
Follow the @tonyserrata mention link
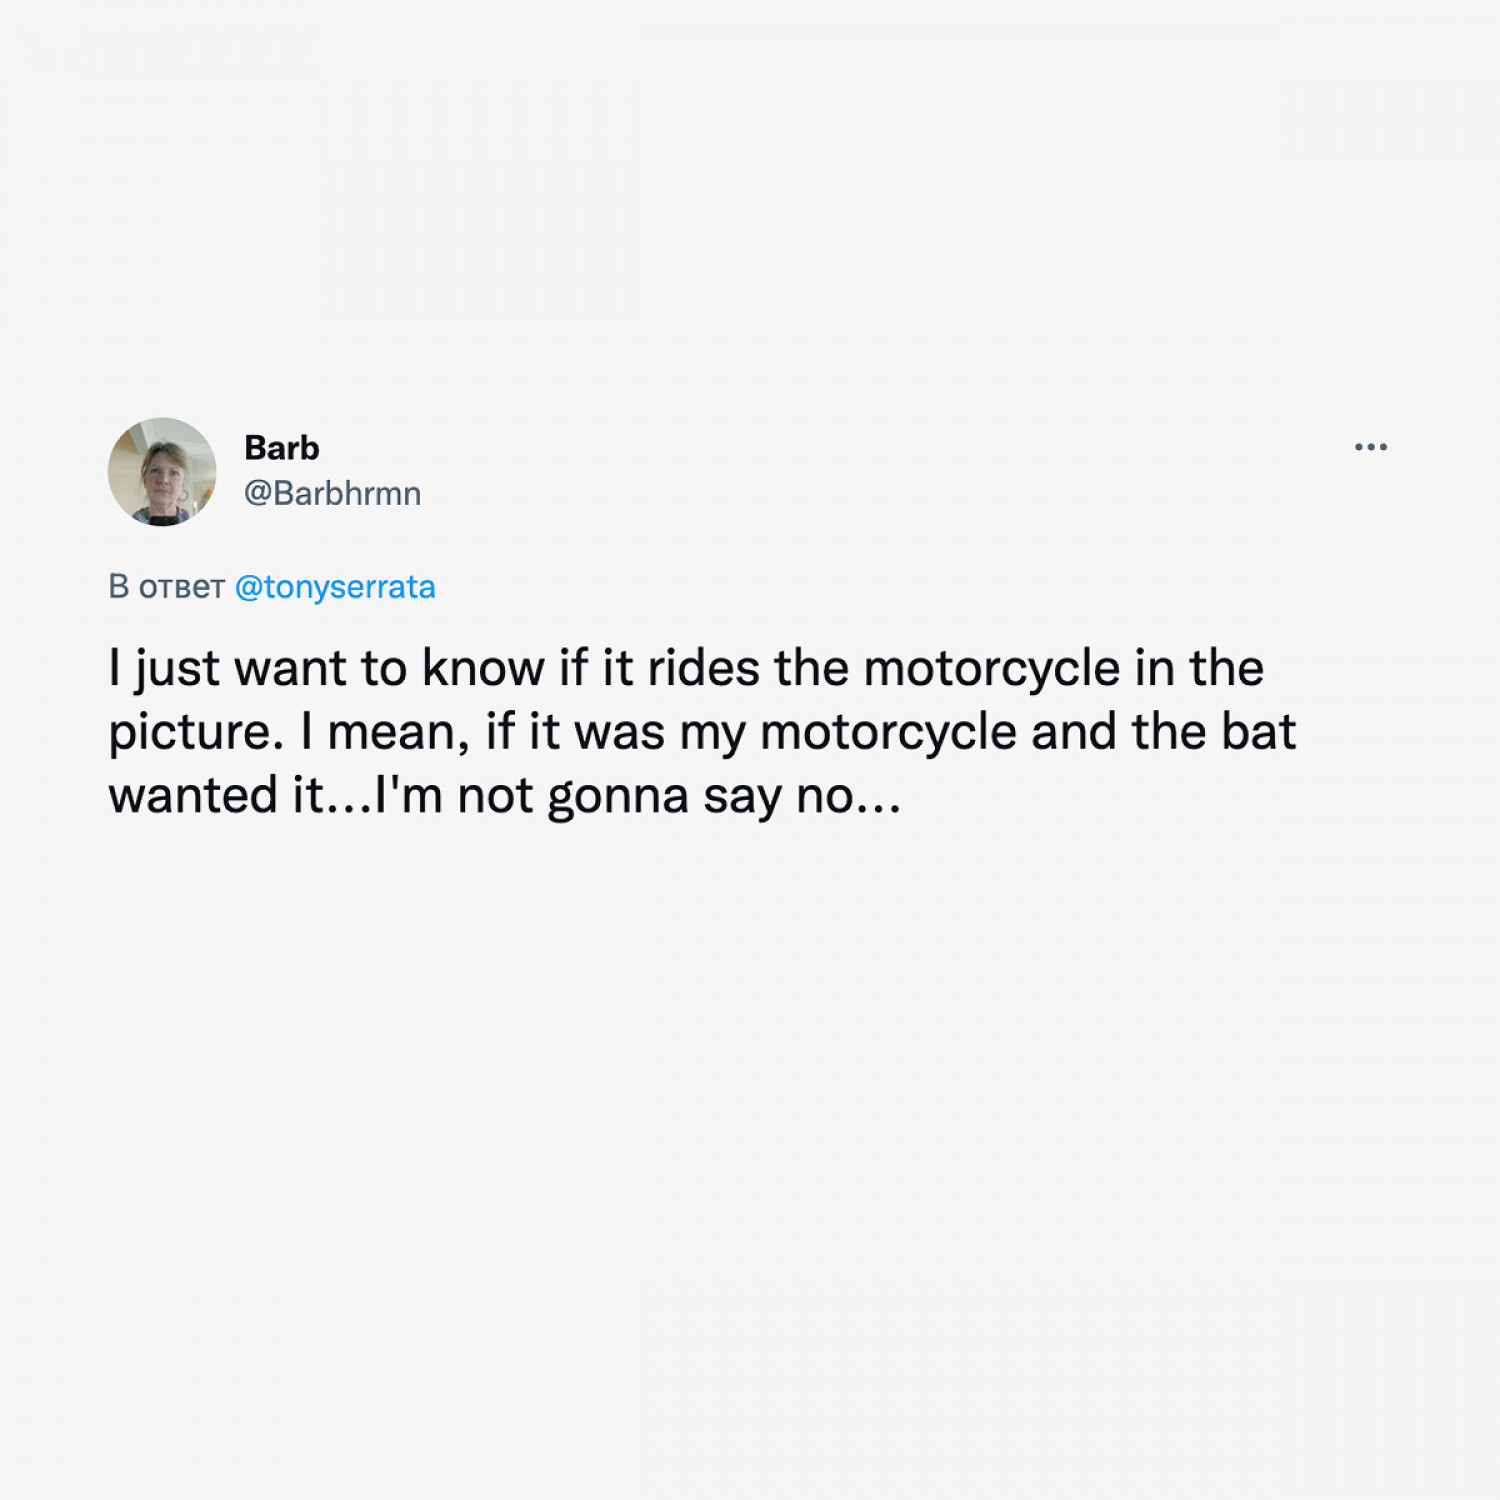tap(335, 587)
